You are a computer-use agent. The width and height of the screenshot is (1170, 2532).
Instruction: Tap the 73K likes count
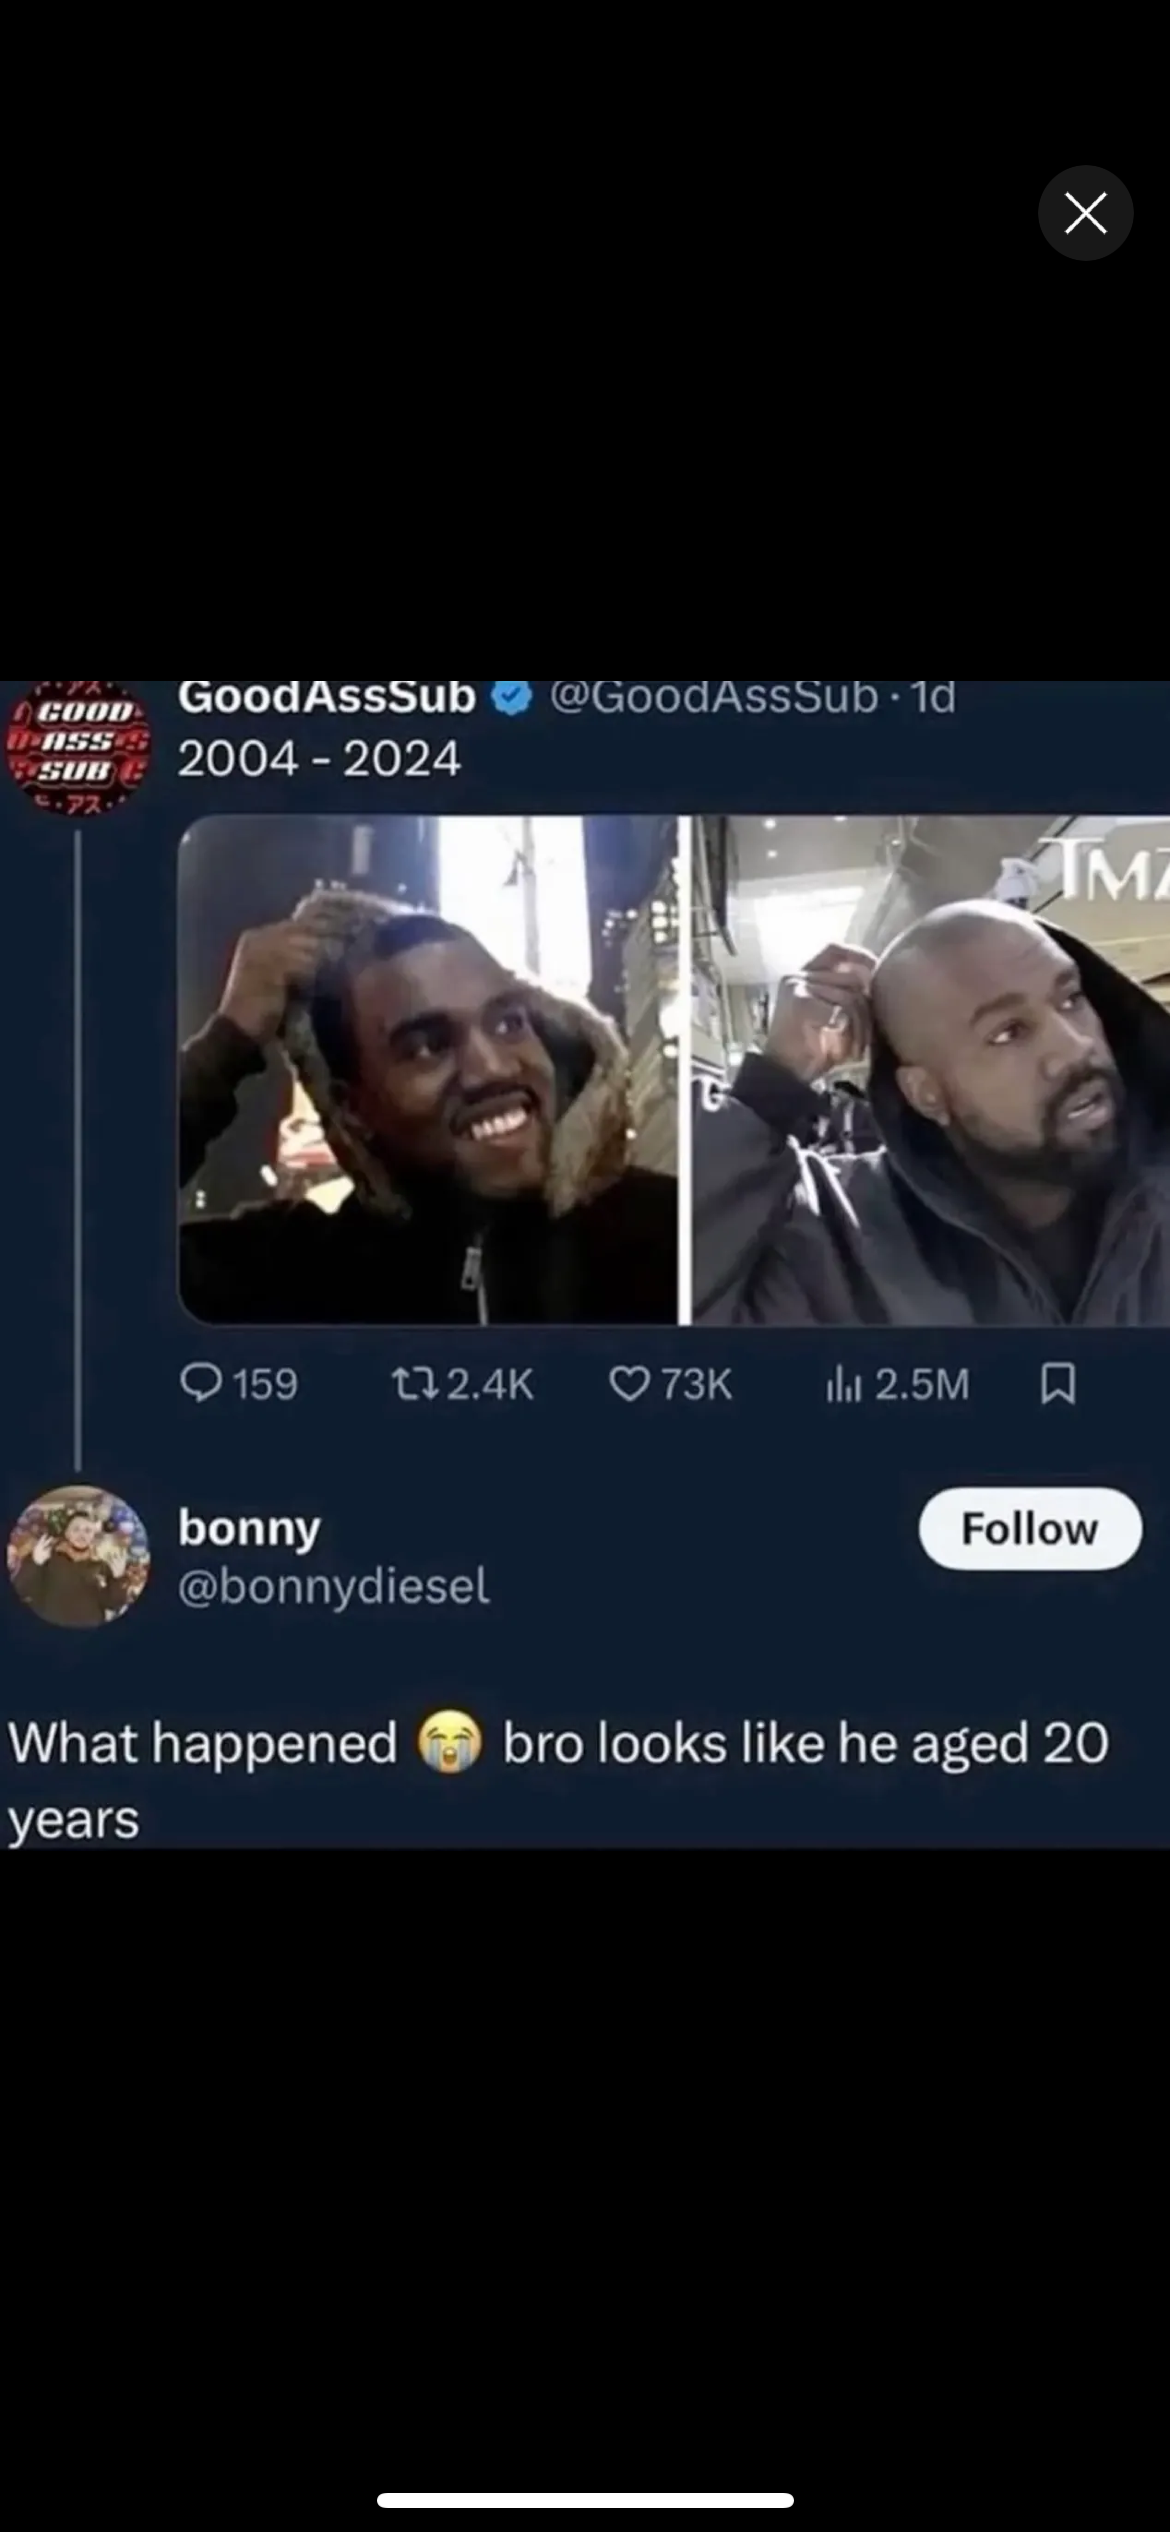[697, 1385]
